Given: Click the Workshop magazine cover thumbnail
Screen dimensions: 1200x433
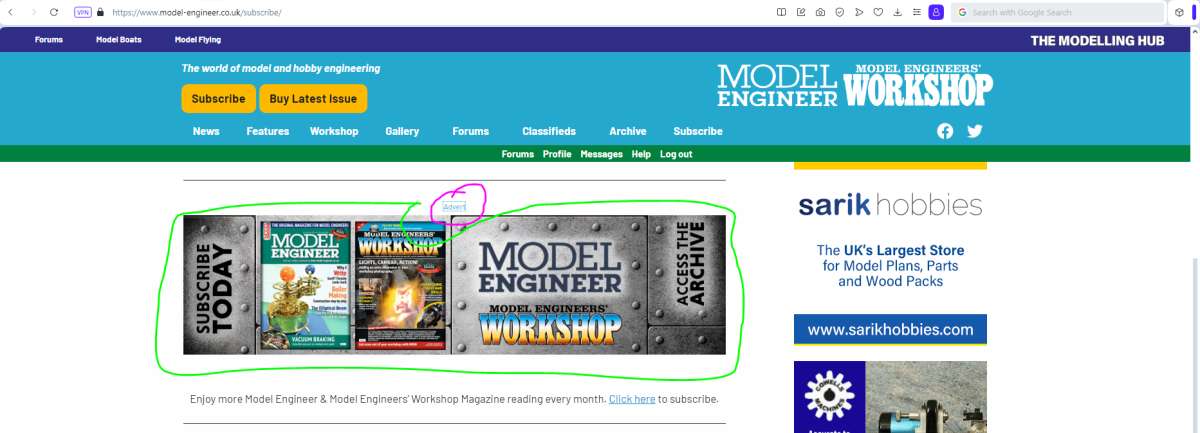Looking at the screenshot, I should [x=401, y=284].
